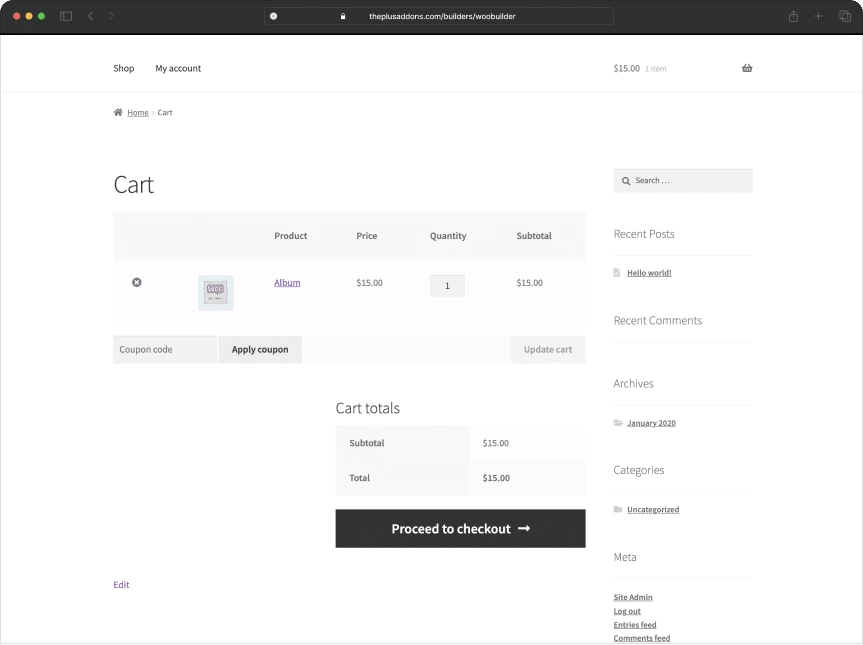The height and width of the screenshot is (645, 863).
Task: Click the Album product thumbnail
Action: pyautogui.click(x=215, y=292)
